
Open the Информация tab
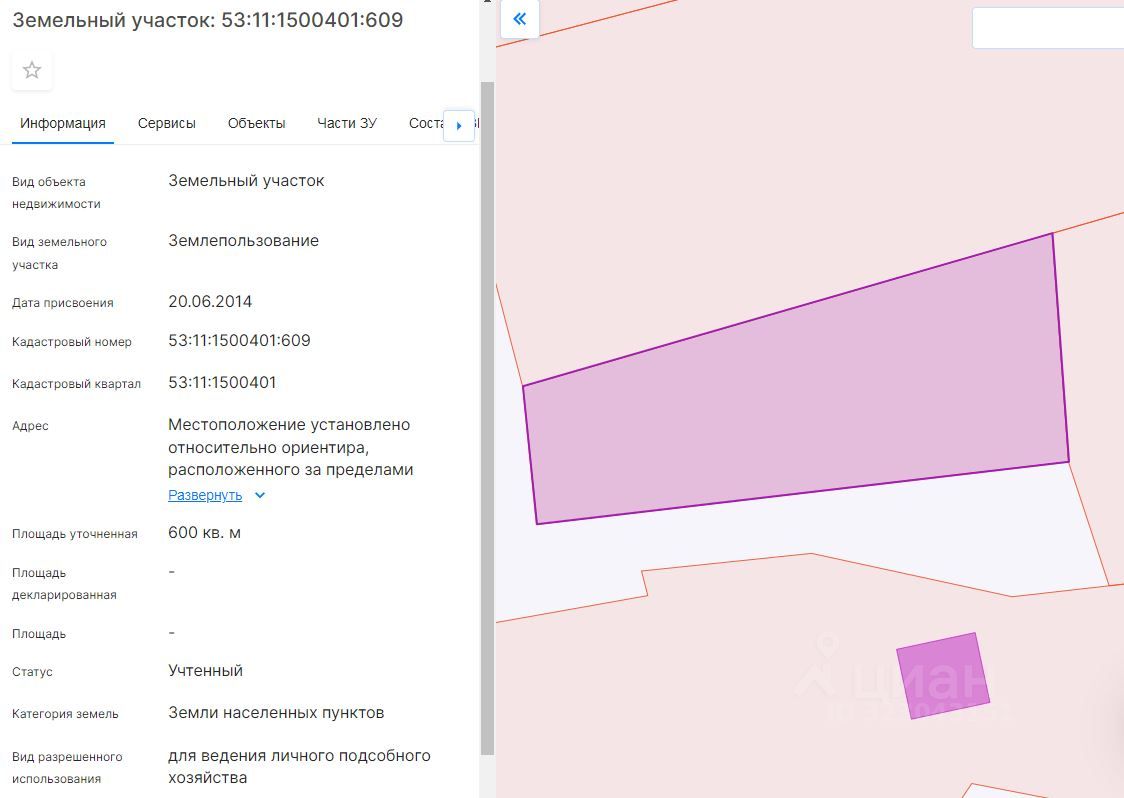pos(63,123)
